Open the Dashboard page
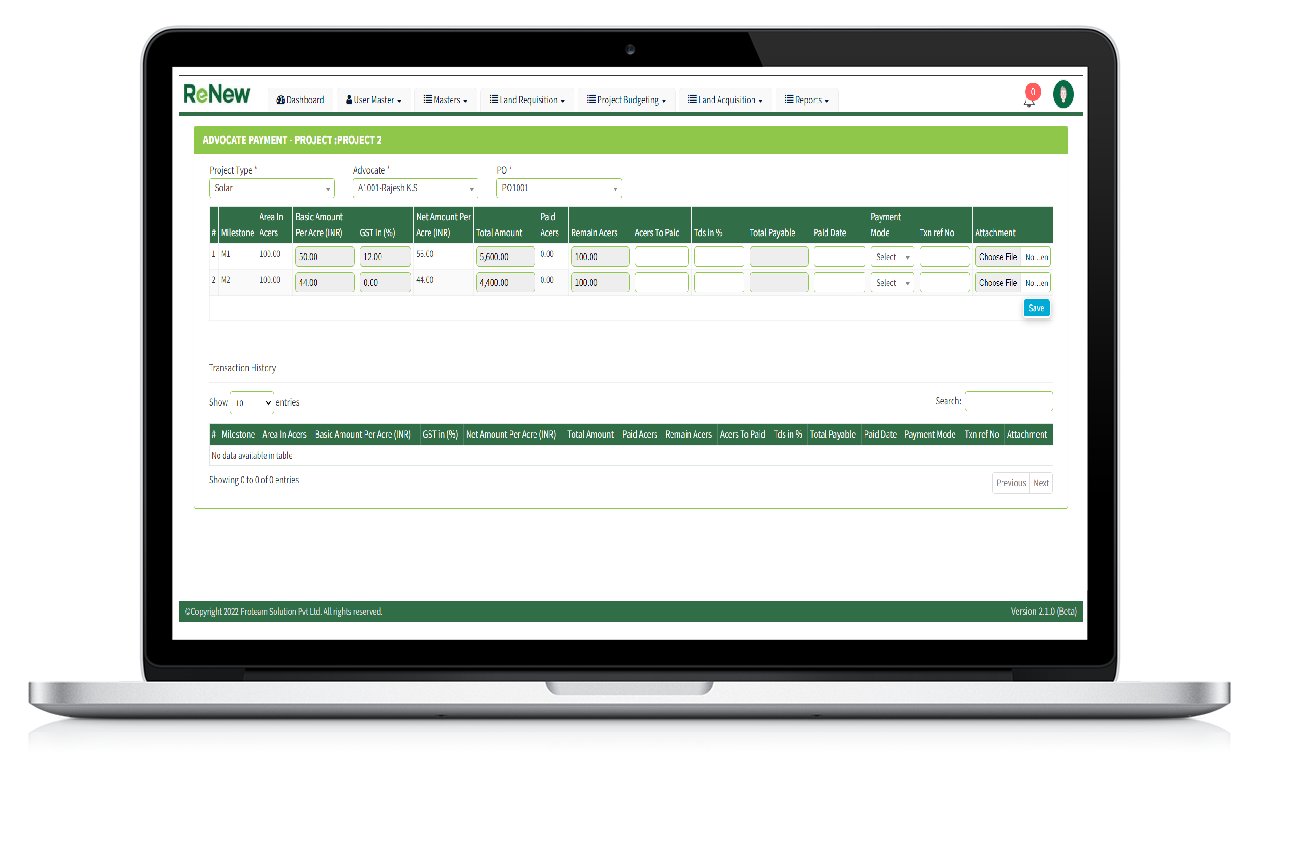1304x866 pixels. coord(300,100)
